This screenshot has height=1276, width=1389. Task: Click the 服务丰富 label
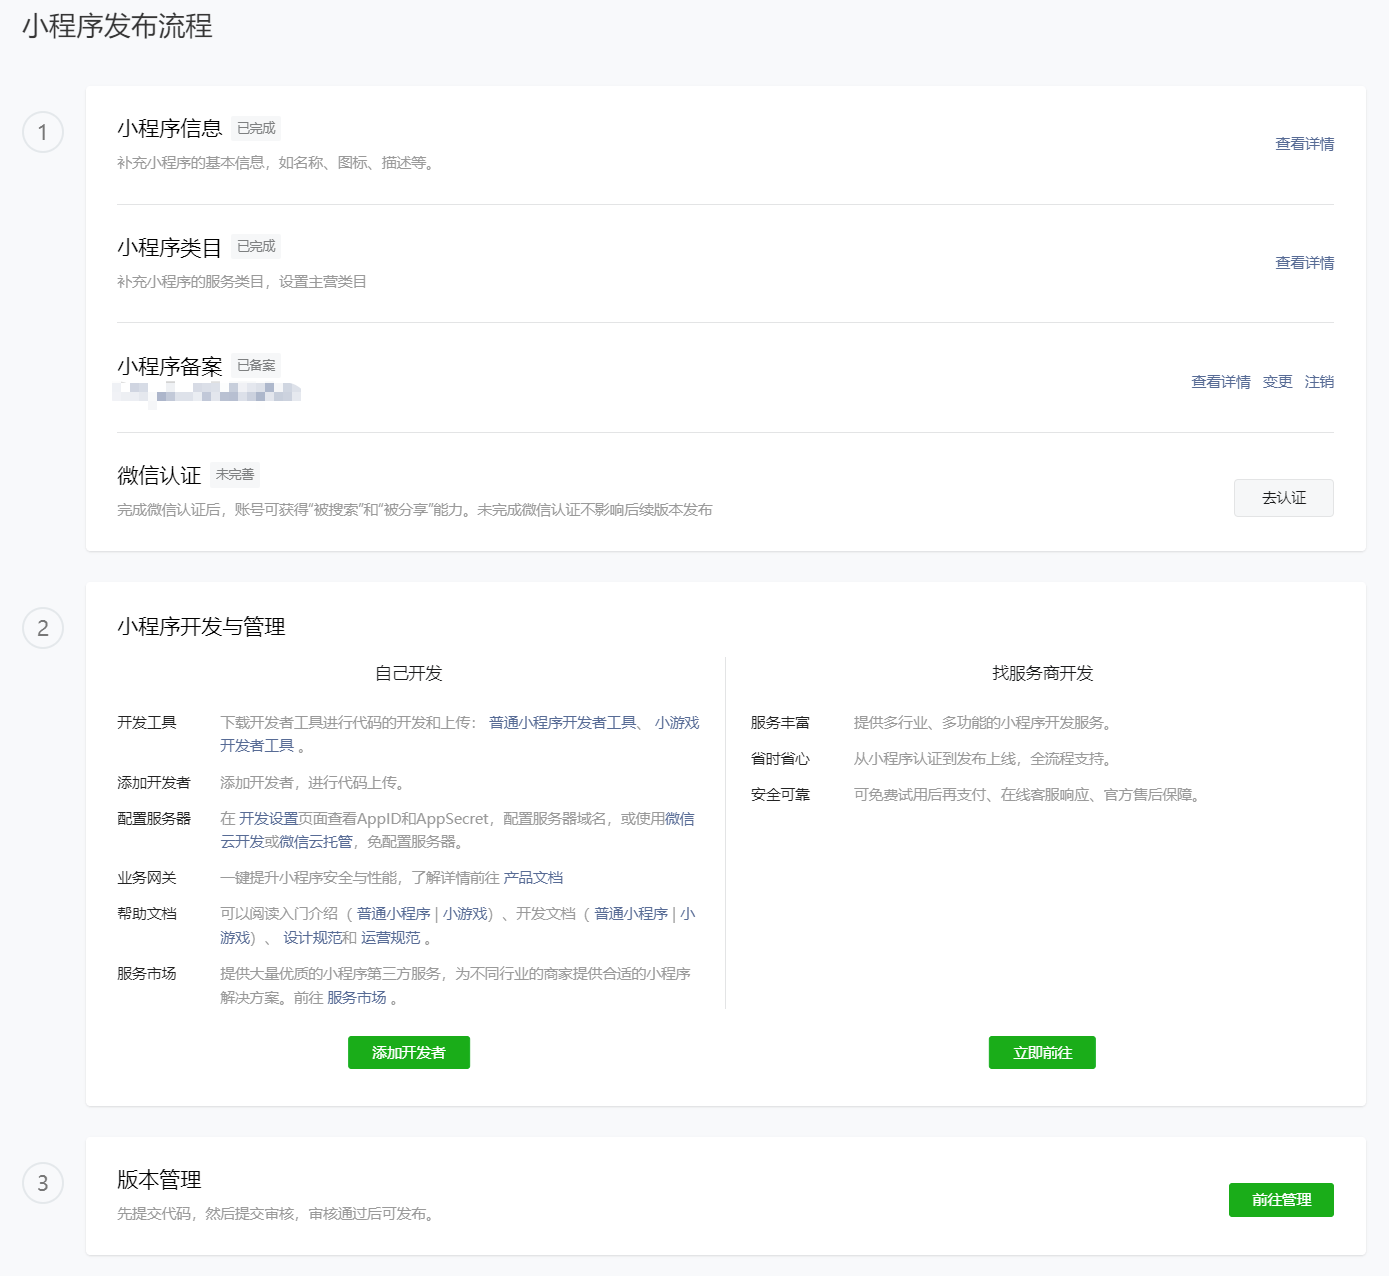coord(780,723)
